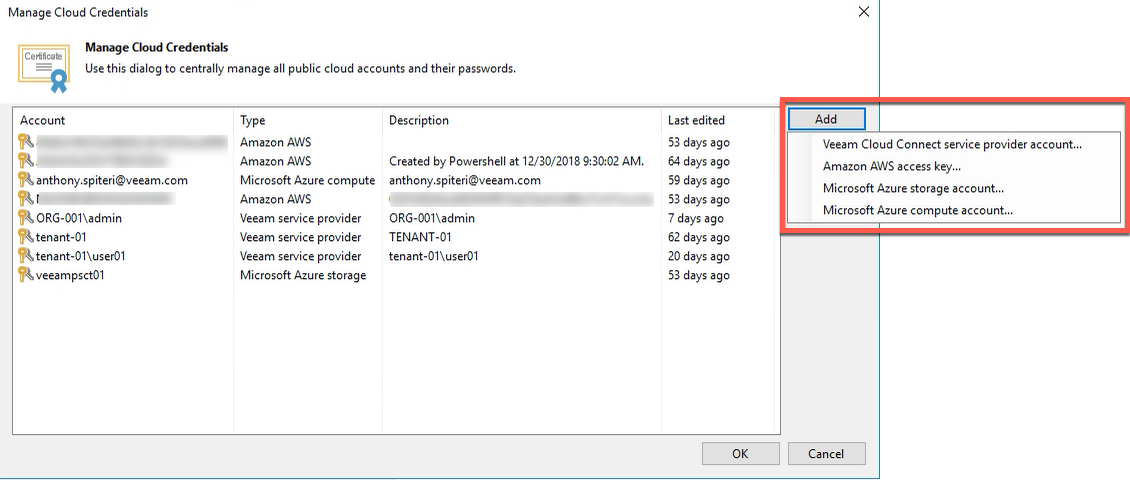
Task: Confirm the dialog with OK
Action: point(740,453)
